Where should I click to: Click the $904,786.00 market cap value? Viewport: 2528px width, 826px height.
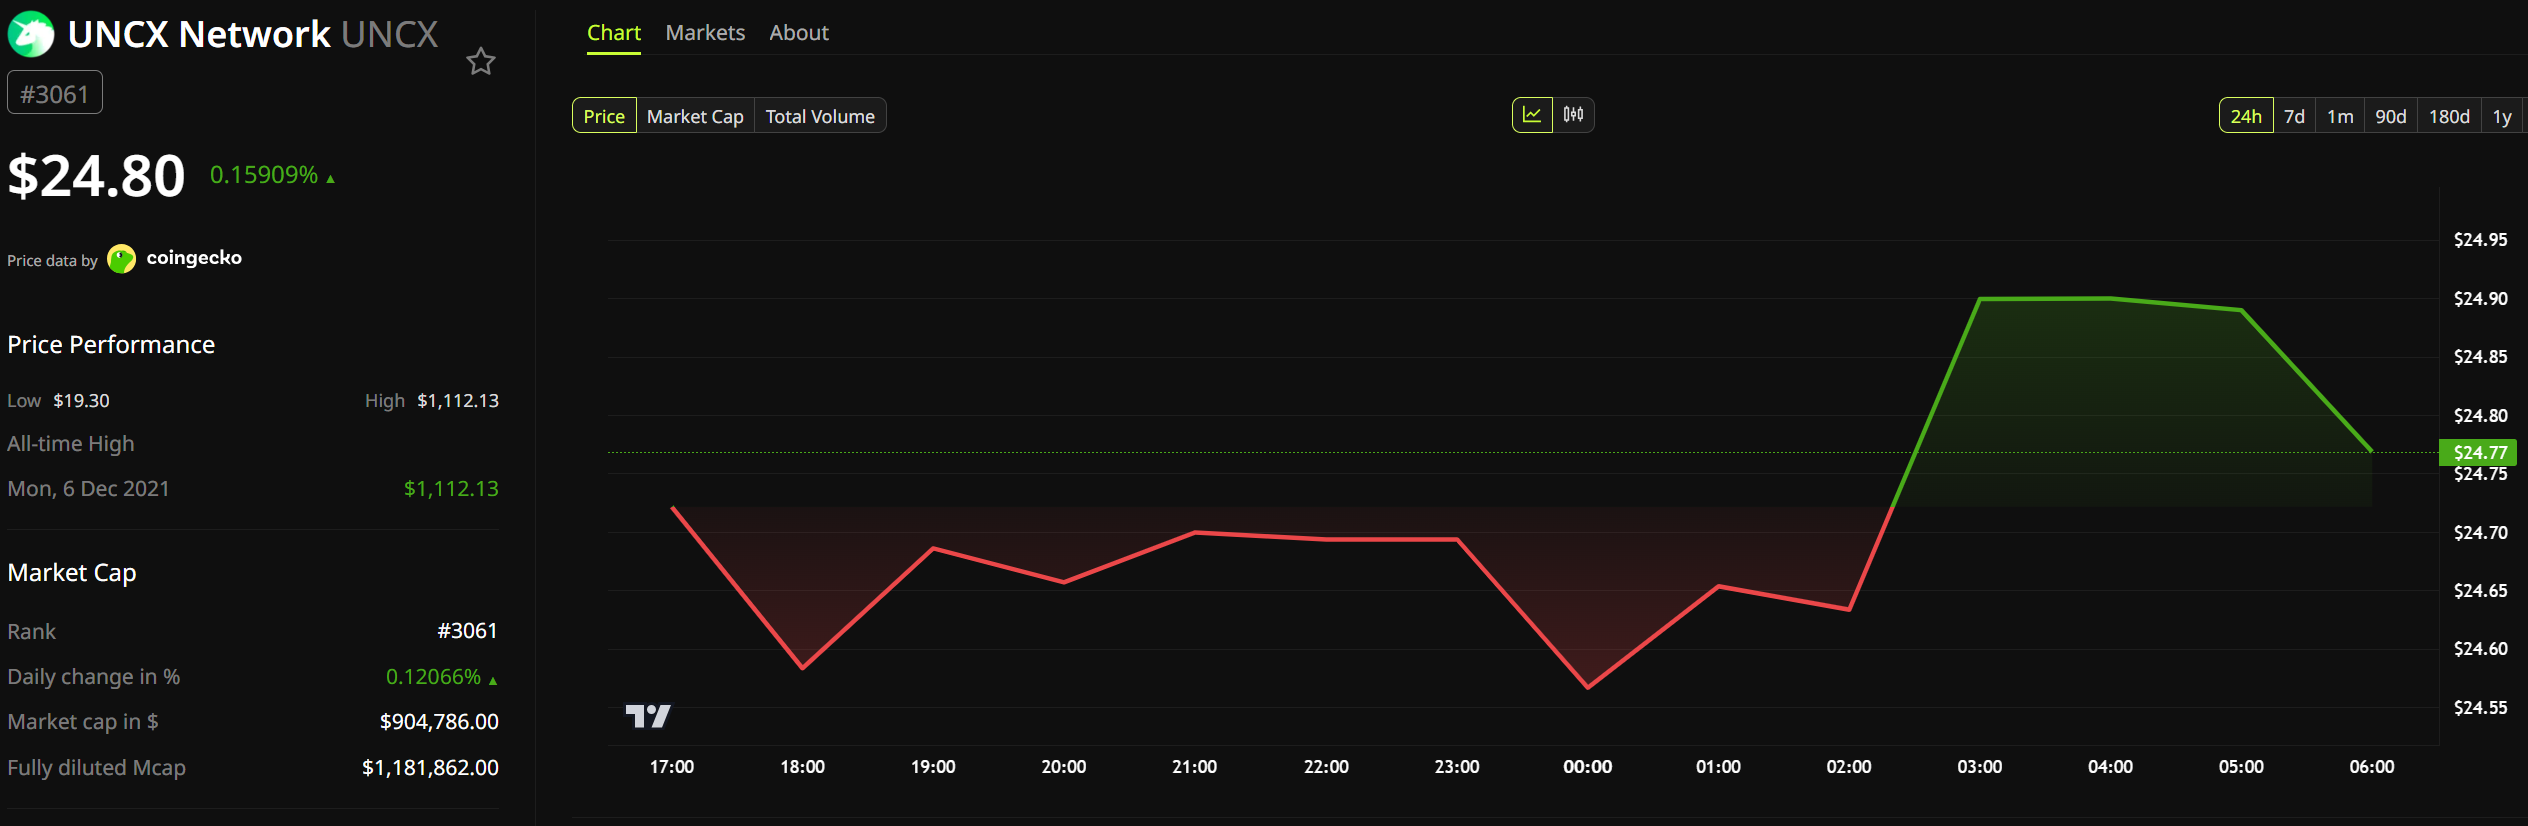coord(439,722)
